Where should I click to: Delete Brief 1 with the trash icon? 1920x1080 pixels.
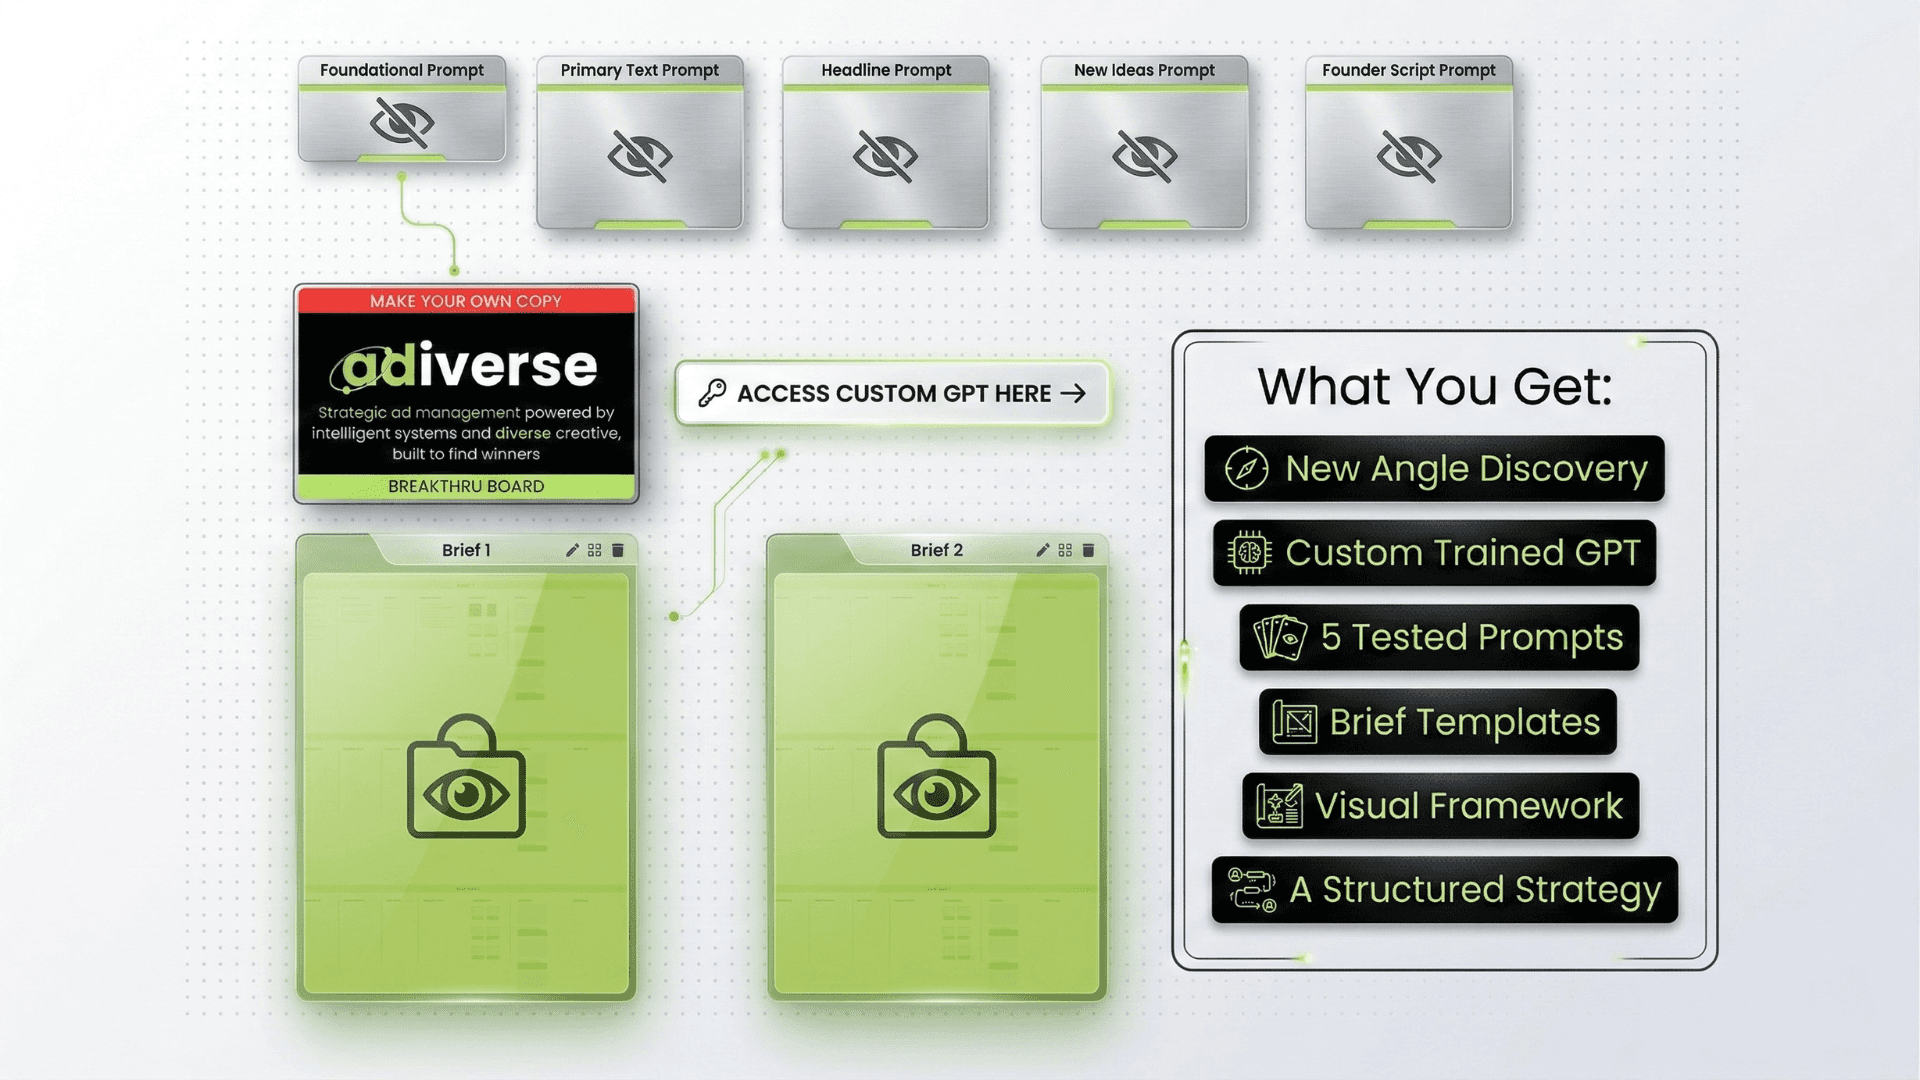coord(618,550)
